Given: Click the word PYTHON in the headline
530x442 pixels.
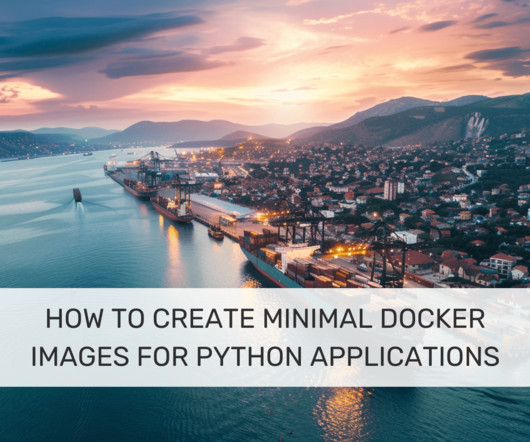Looking at the screenshot, I should (249, 356).
